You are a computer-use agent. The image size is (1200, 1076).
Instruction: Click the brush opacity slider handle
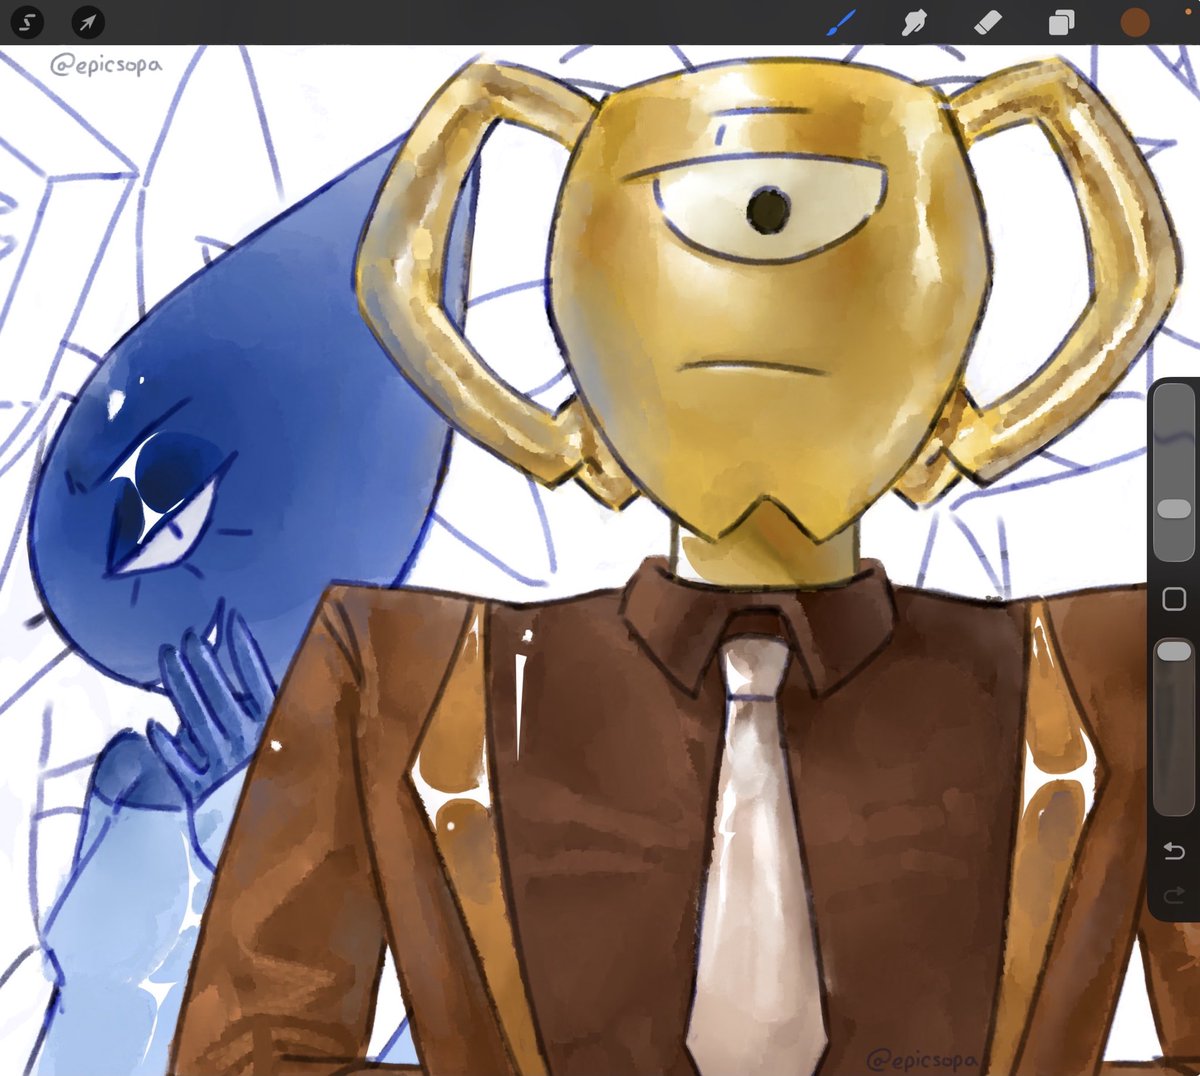pyautogui.click(x=1174, y=652)
